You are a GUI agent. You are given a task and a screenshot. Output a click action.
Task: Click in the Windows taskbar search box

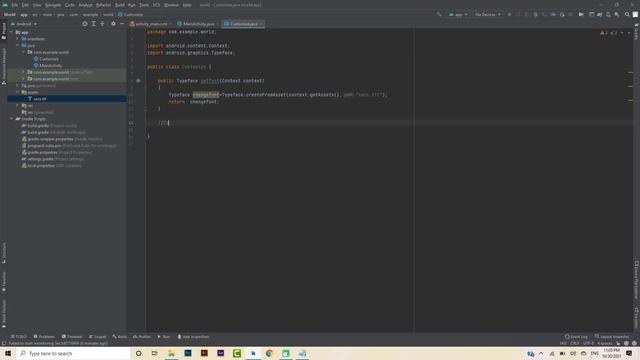point(73,353)
